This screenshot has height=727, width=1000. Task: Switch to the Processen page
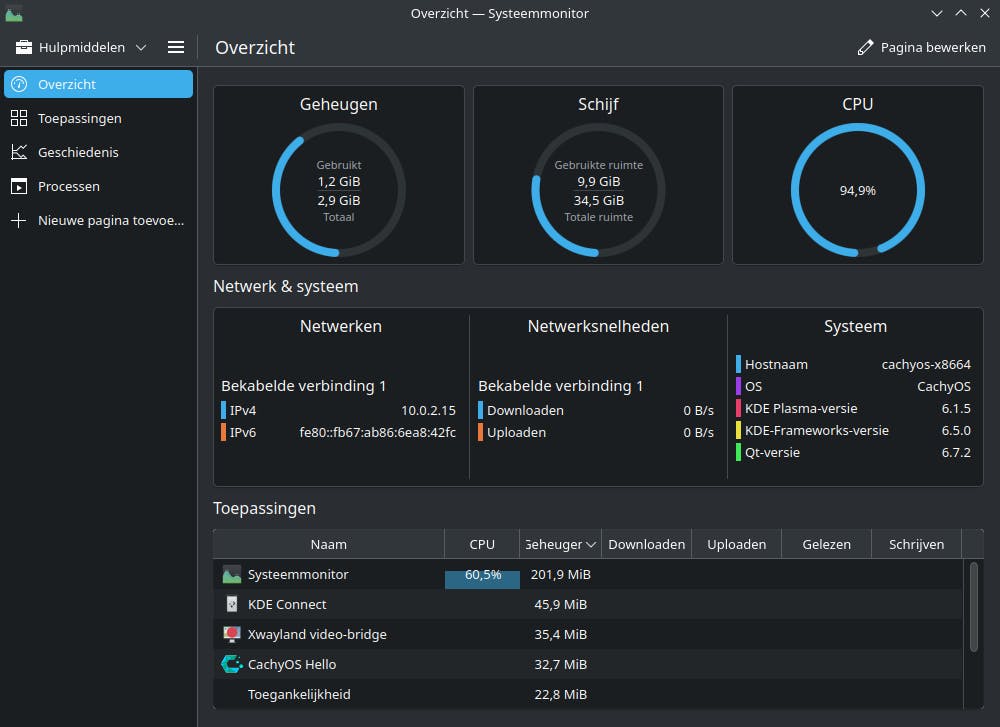[x=68, y=186]
